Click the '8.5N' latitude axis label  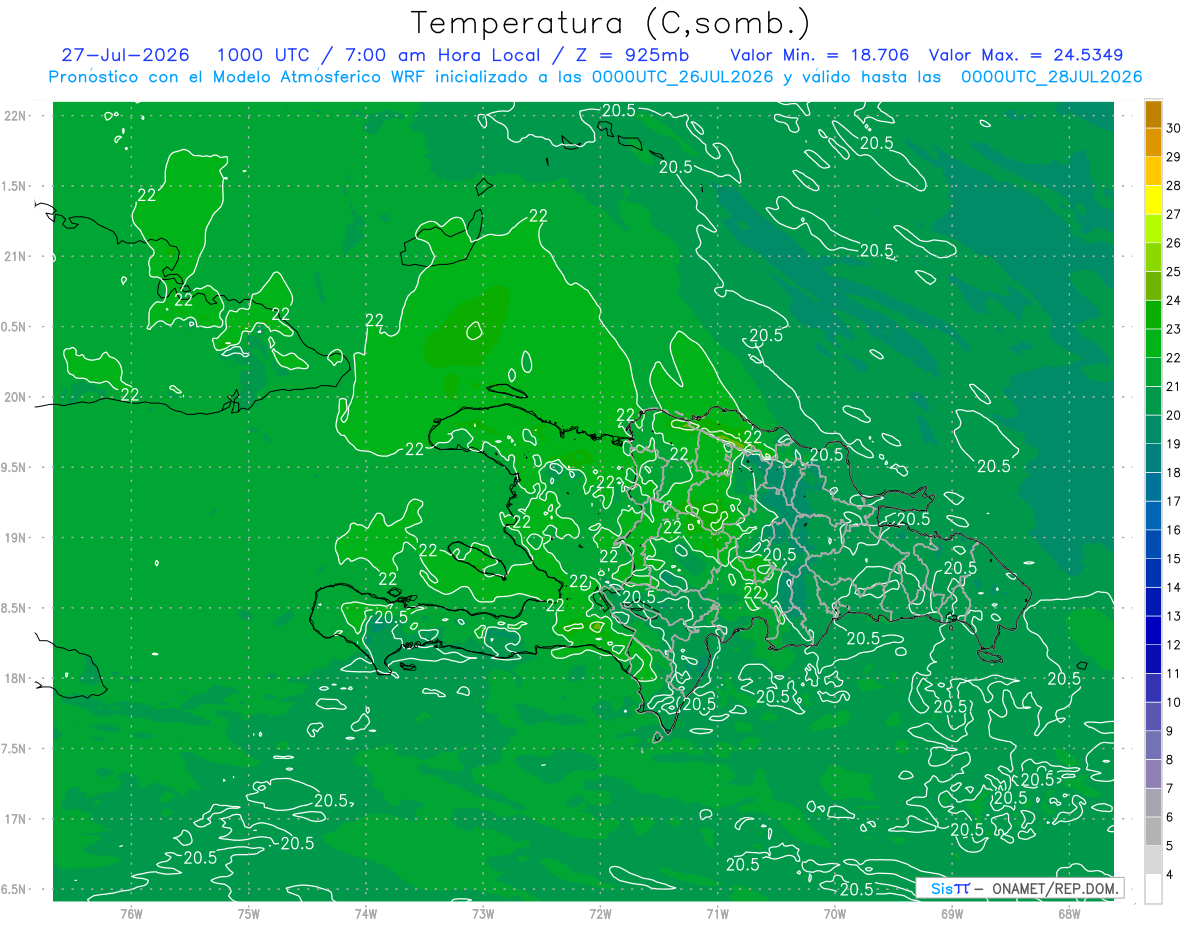pos(13,608)
